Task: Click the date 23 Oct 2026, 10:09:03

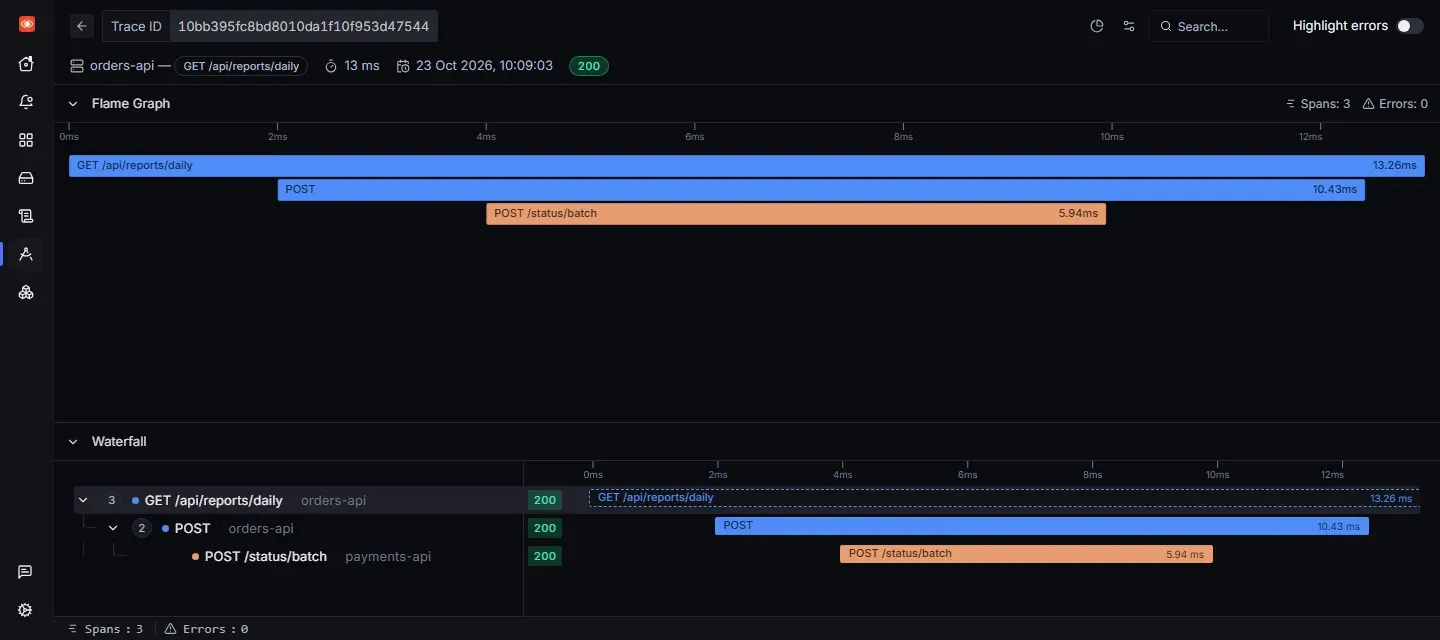Action: (x=484, y=66)
